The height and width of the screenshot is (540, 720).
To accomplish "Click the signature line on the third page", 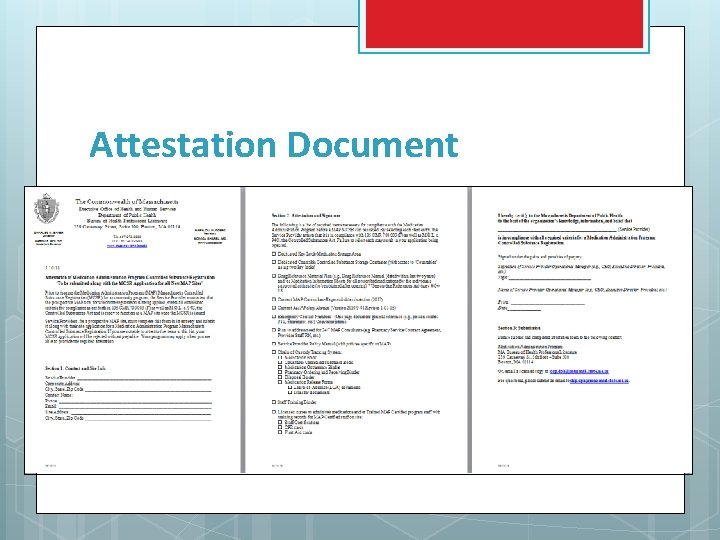I will click(550, 279).
